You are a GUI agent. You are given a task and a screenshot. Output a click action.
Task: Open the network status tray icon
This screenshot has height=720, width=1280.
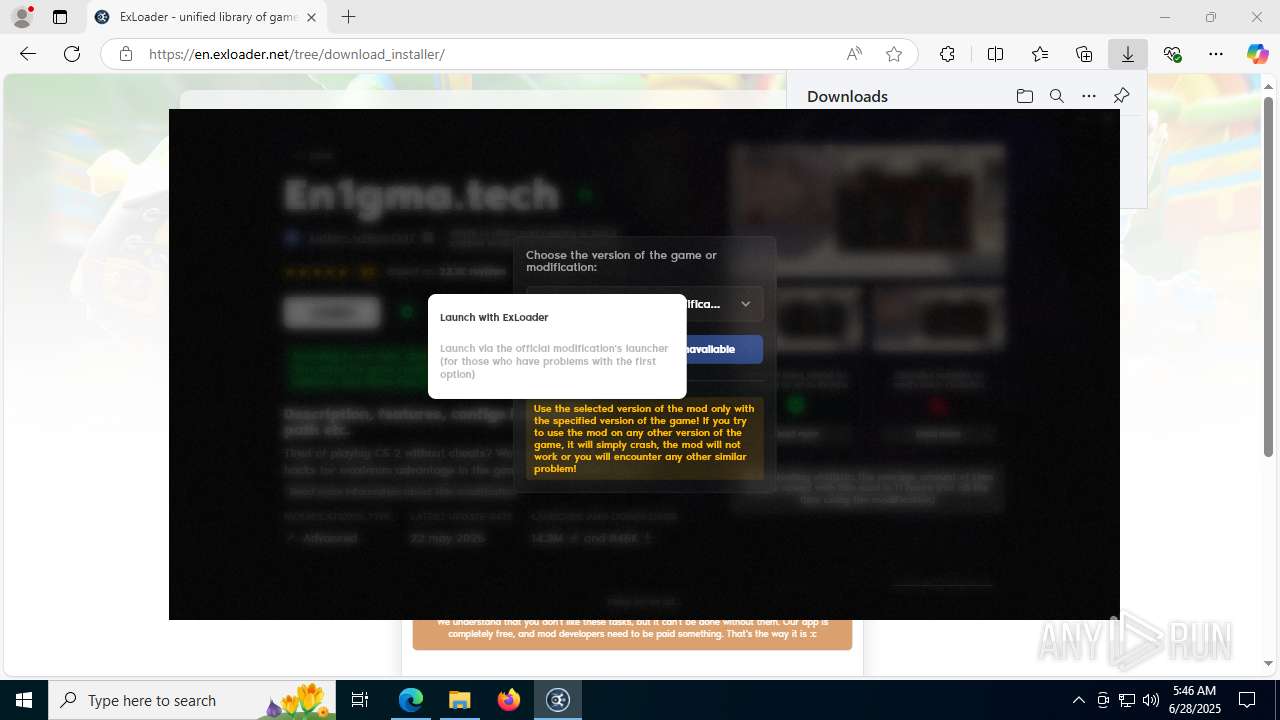tap(1127, 700)
